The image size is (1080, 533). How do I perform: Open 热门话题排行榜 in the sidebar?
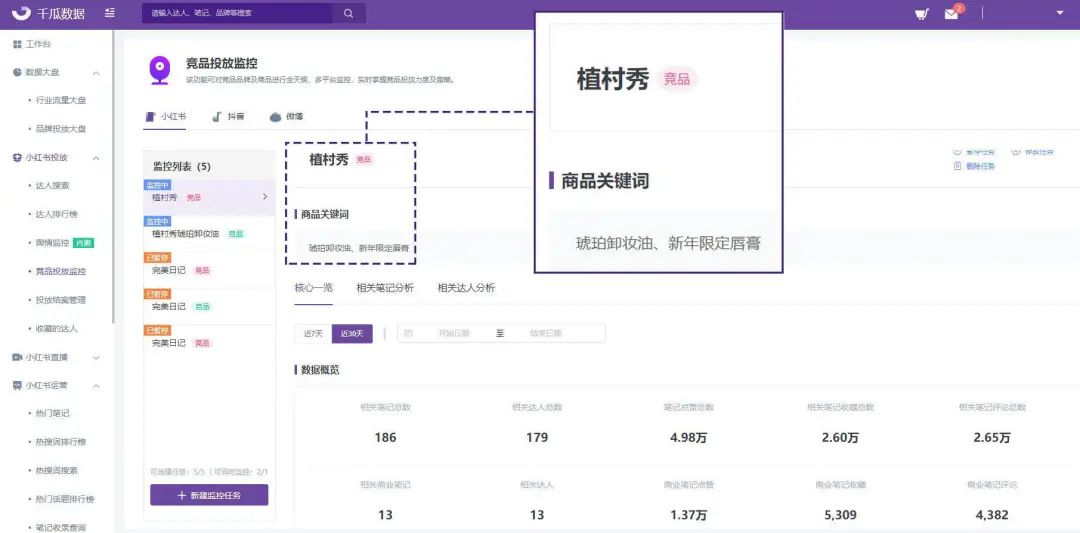click(65, 499)
